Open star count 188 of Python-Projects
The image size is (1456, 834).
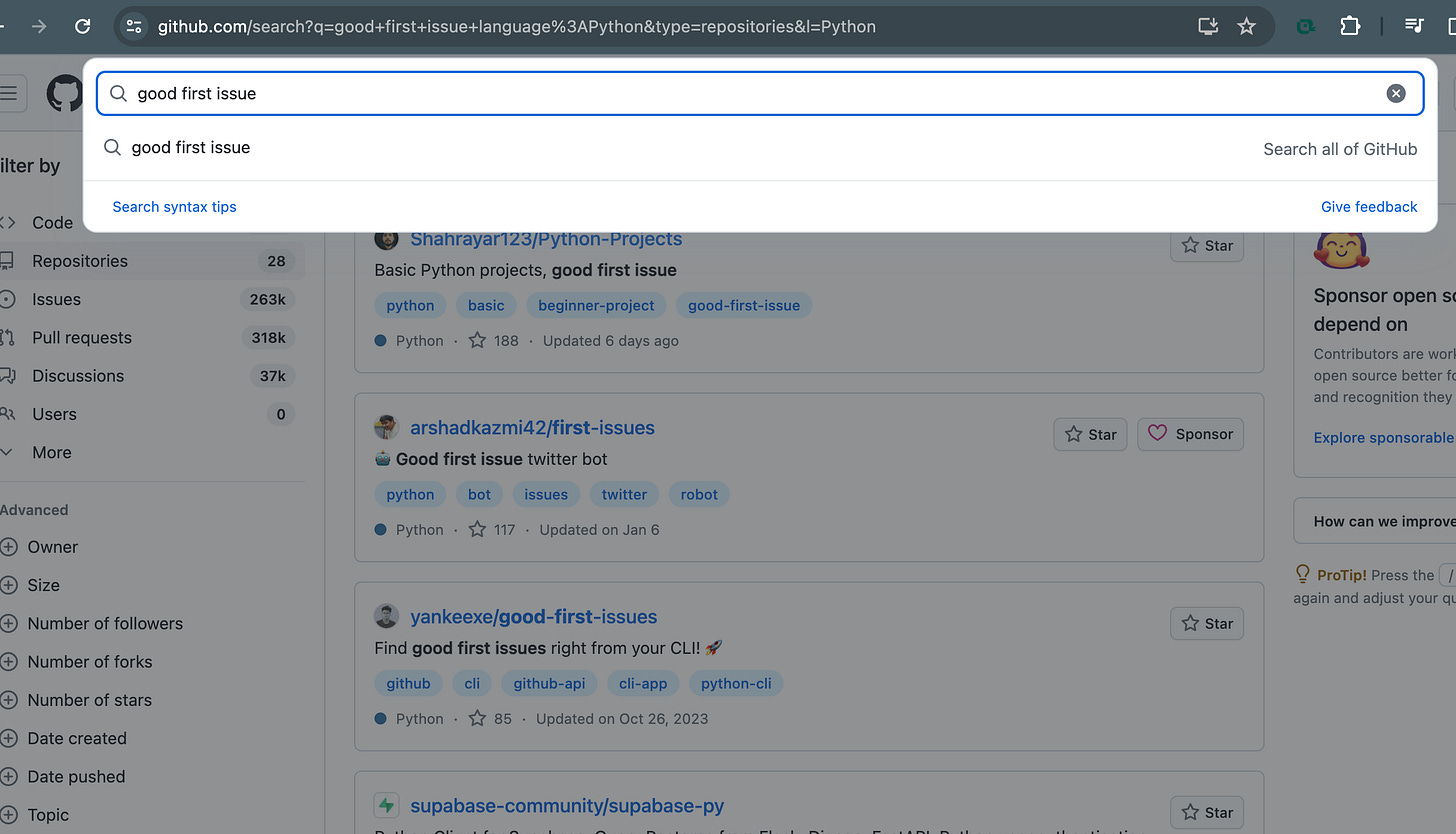[x=494, y=341]
